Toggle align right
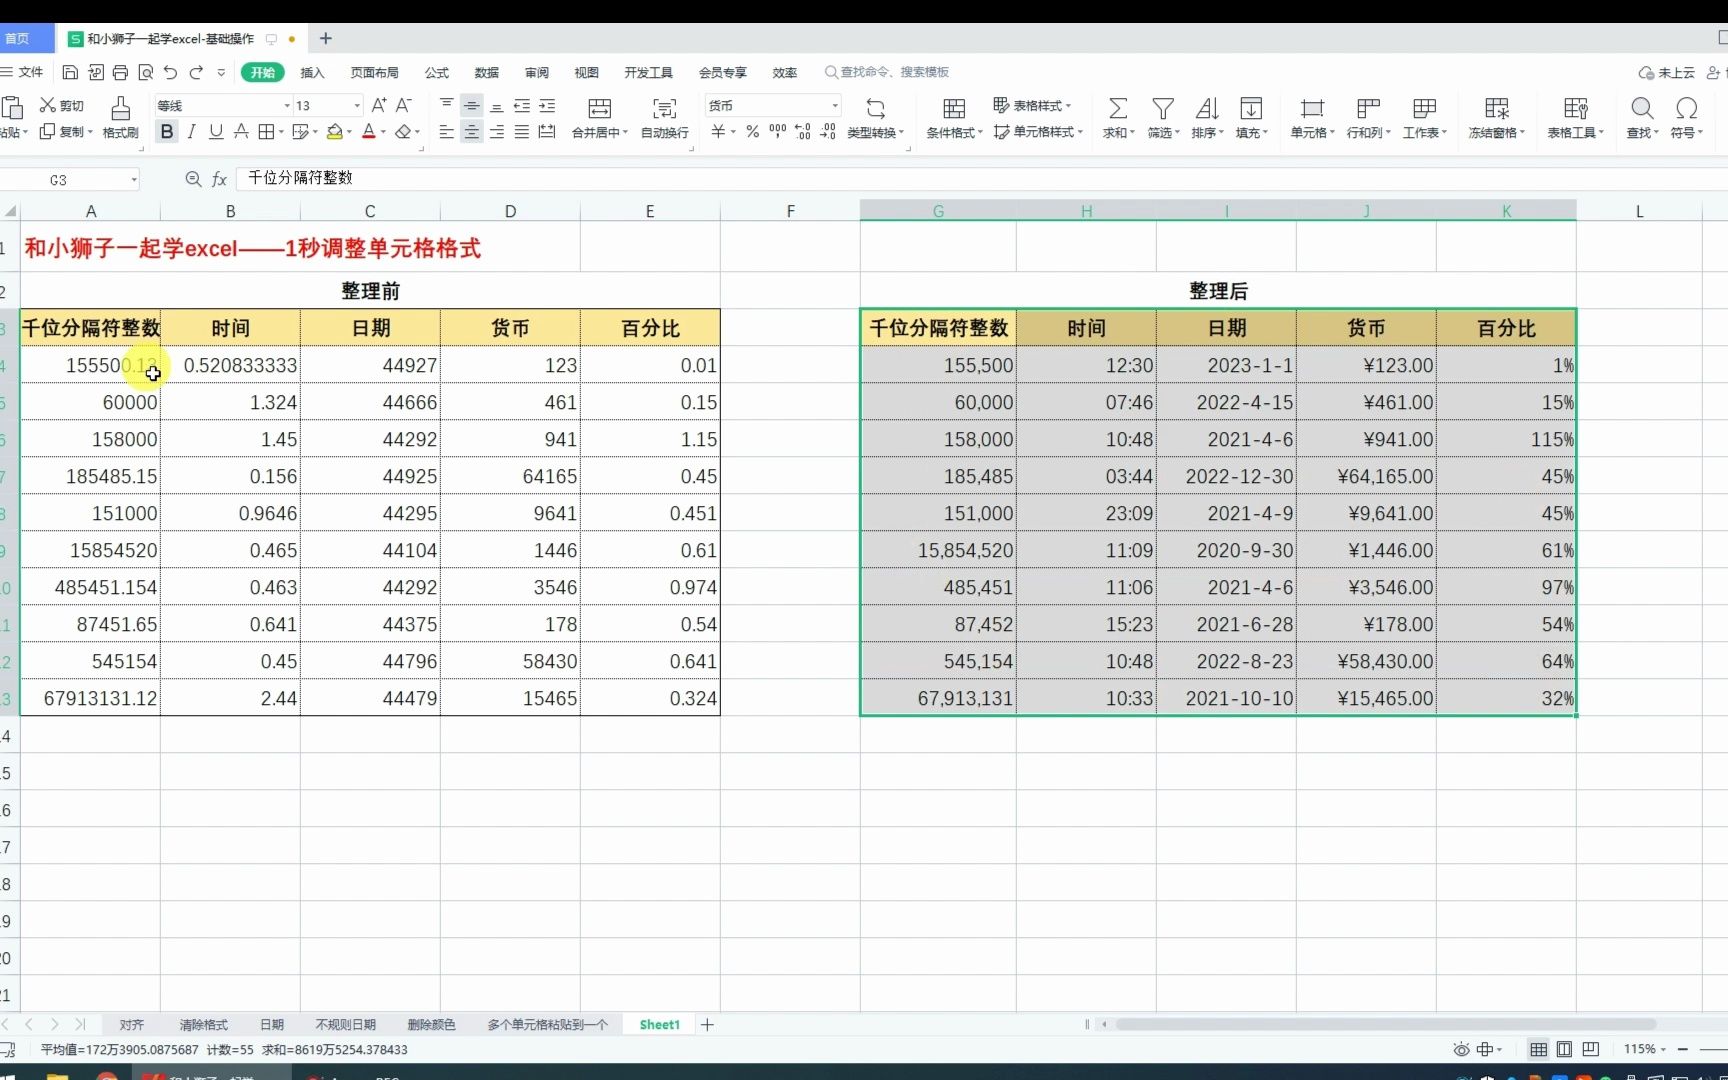 tap(497, 132)
